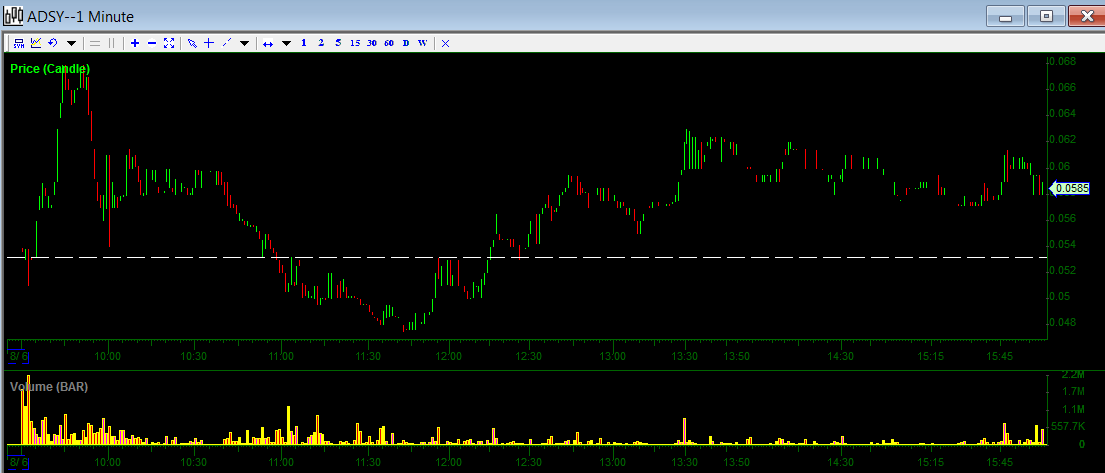Zoom in with the plus icon
This screenshot has width=1105, height=473.
point(135,43)
